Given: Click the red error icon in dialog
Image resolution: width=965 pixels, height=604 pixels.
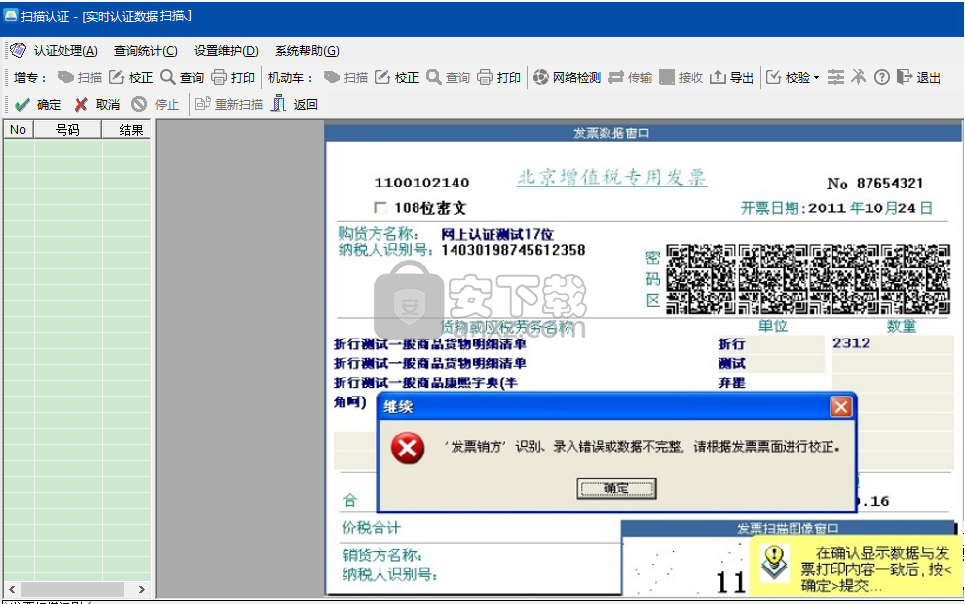Looking at the screenshot, I should (407, 448).
